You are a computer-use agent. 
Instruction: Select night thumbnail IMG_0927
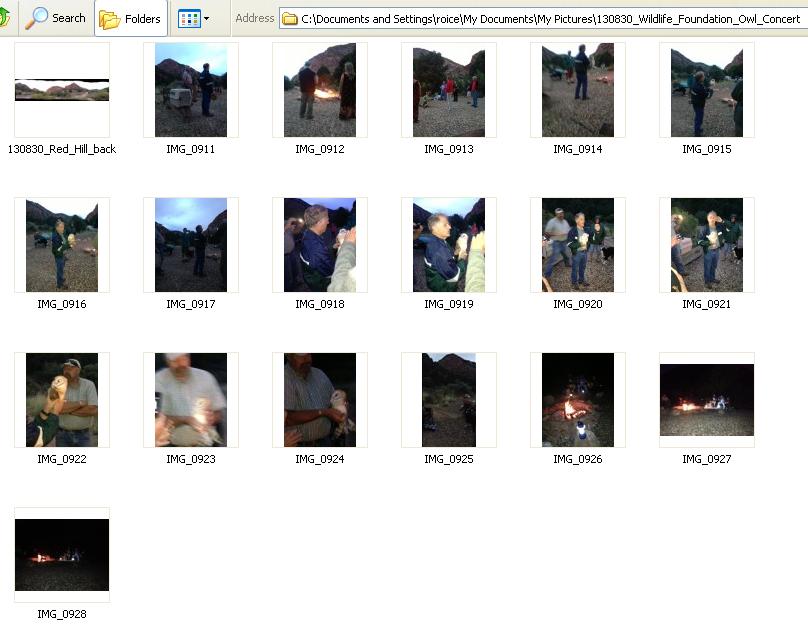(x=707, y=400)
